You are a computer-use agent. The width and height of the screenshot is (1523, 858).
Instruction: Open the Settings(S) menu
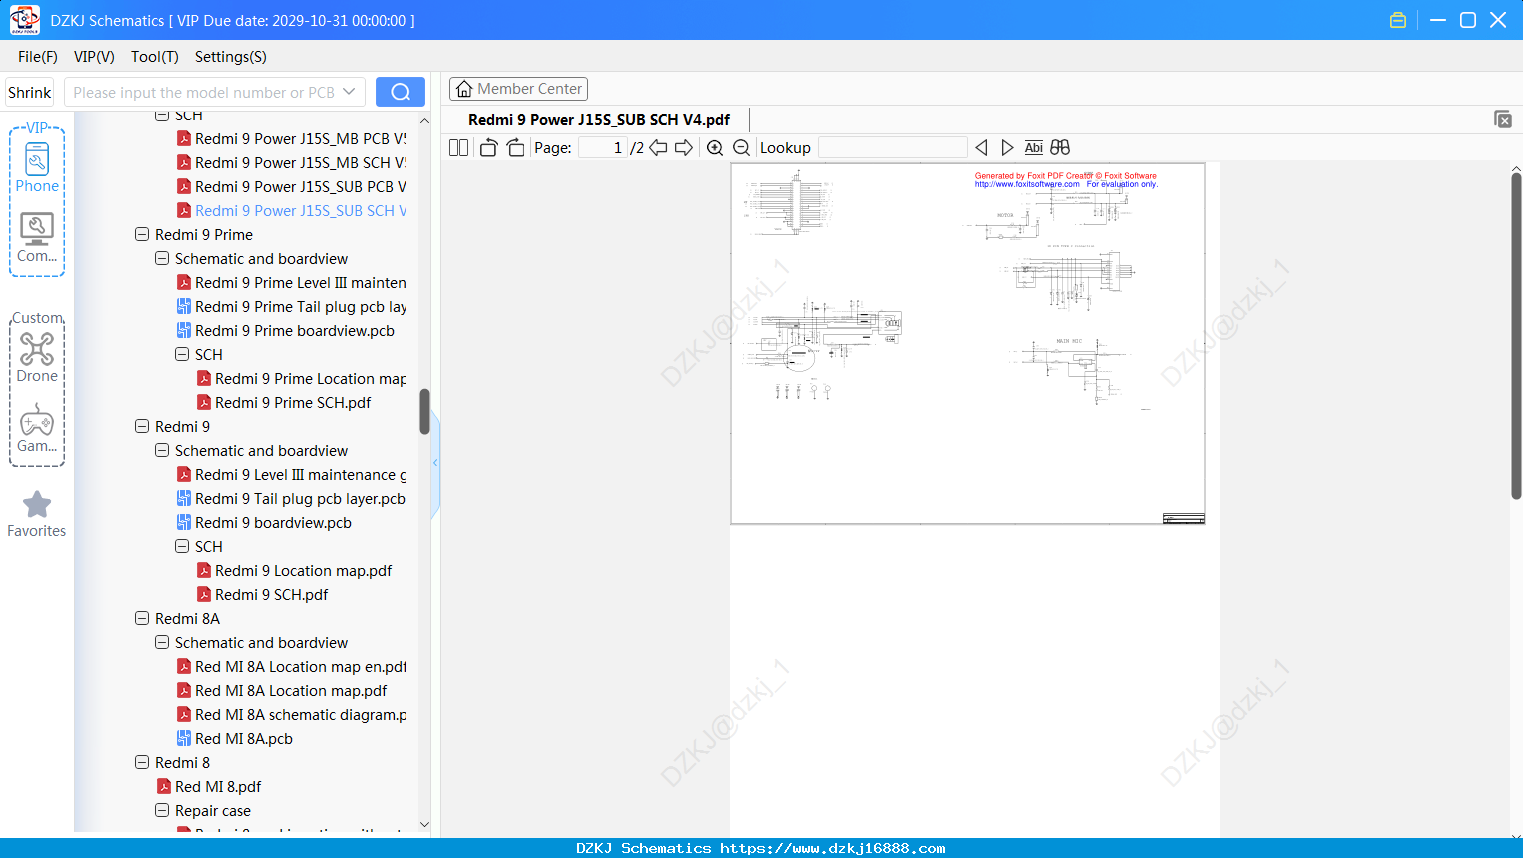231,57
